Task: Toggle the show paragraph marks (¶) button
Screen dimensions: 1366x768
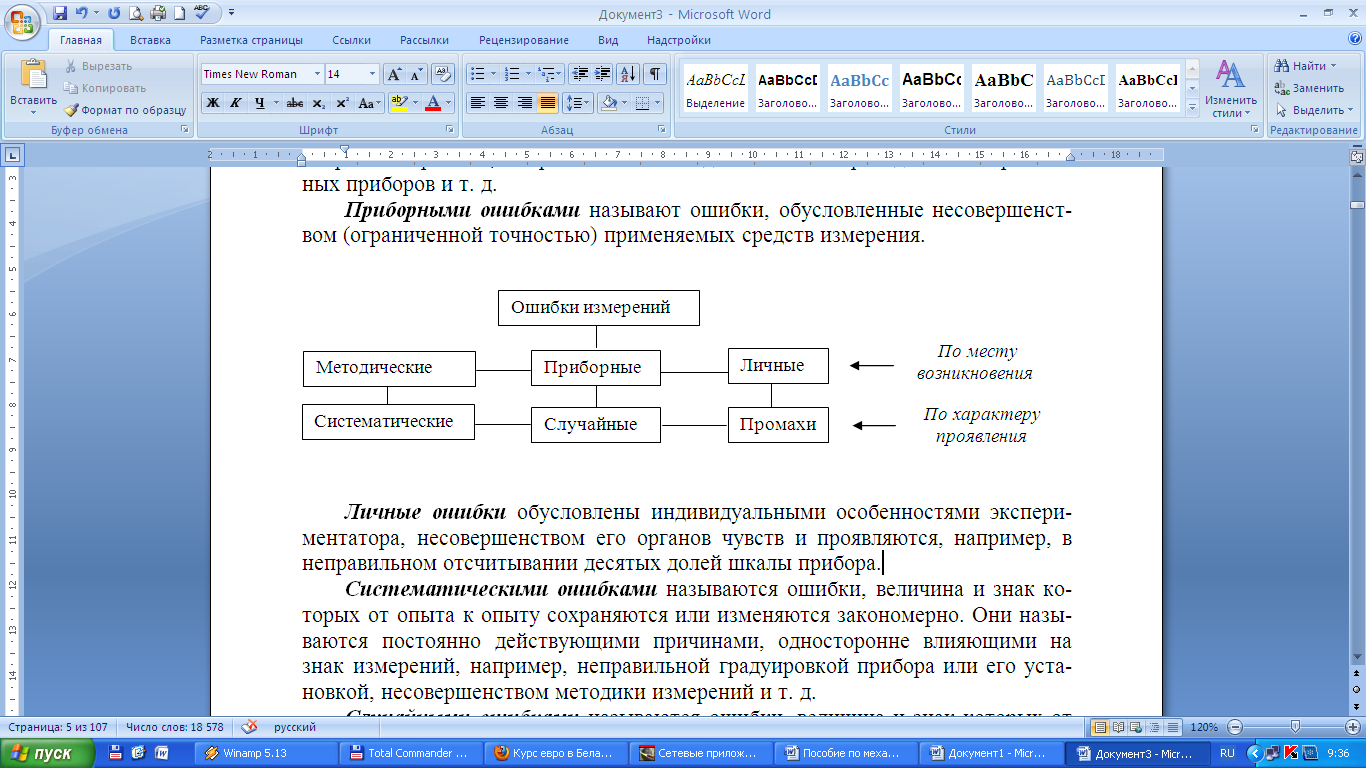Action: pyautogui.click(x=654, y=74)
